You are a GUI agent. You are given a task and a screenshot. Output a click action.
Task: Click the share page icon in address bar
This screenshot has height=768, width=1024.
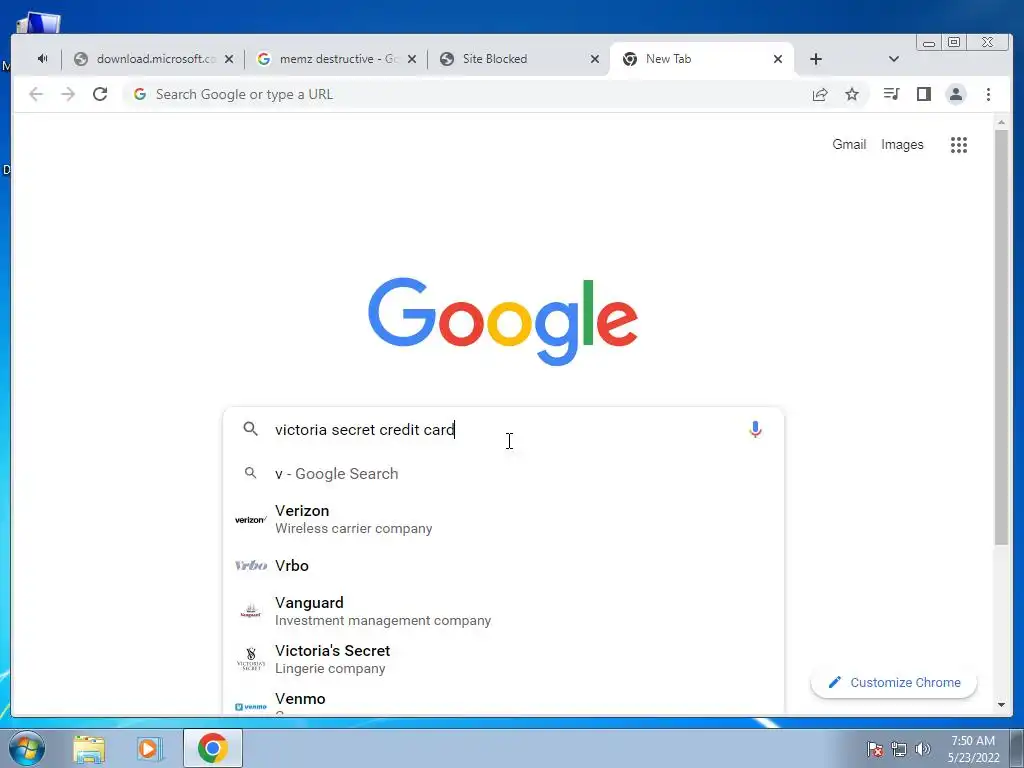pos(820,94)
